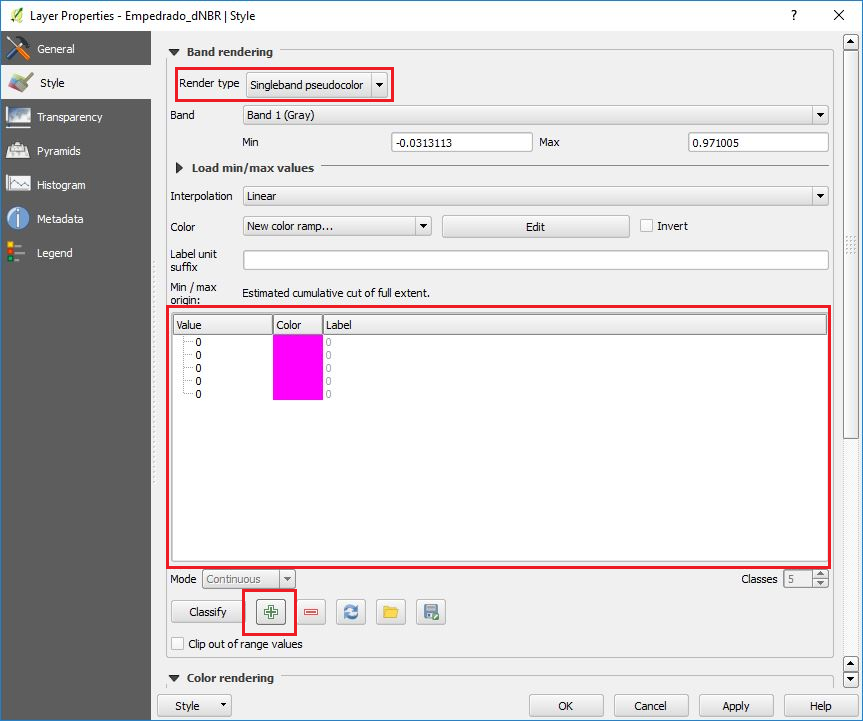Click the Classify button
Viewport: 863px width, 721px height.
(207, 612)
